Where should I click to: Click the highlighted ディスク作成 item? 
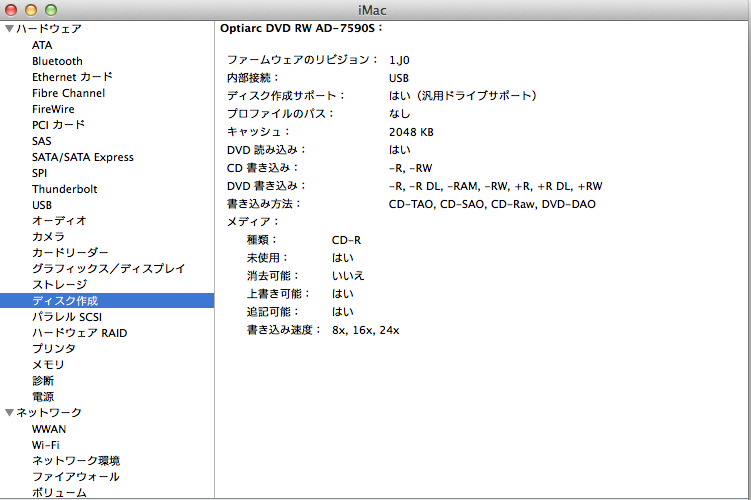65,301
